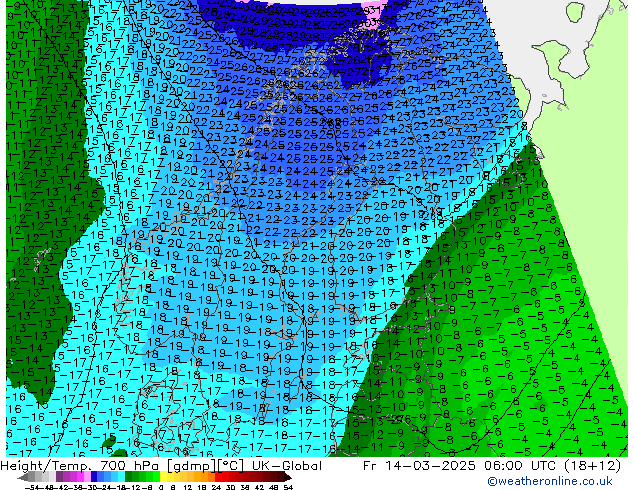Click the 'UK-Global' model label
Viewport: 634px width, 490px height.
[x=287, y=466]
